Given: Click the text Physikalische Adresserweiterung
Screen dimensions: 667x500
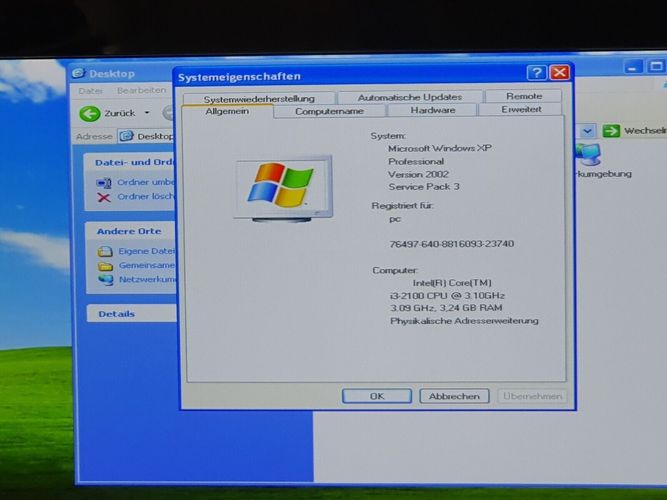Looking at the screenshot, I should coord(464,321).
